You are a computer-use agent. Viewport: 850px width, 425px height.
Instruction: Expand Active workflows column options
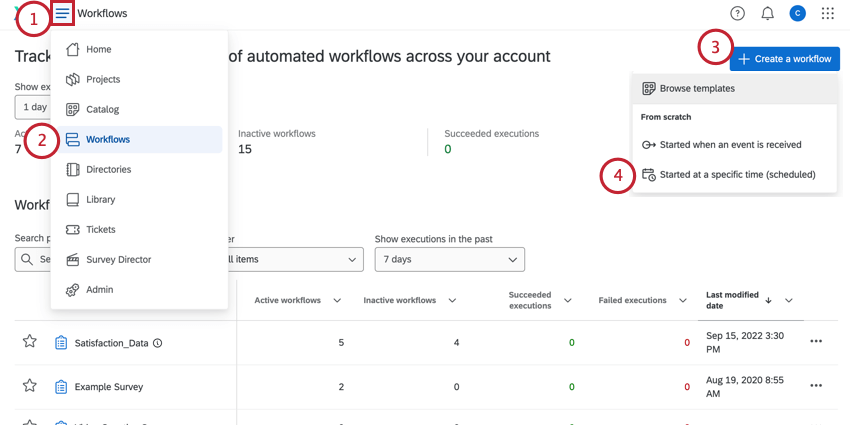[337, 301]
